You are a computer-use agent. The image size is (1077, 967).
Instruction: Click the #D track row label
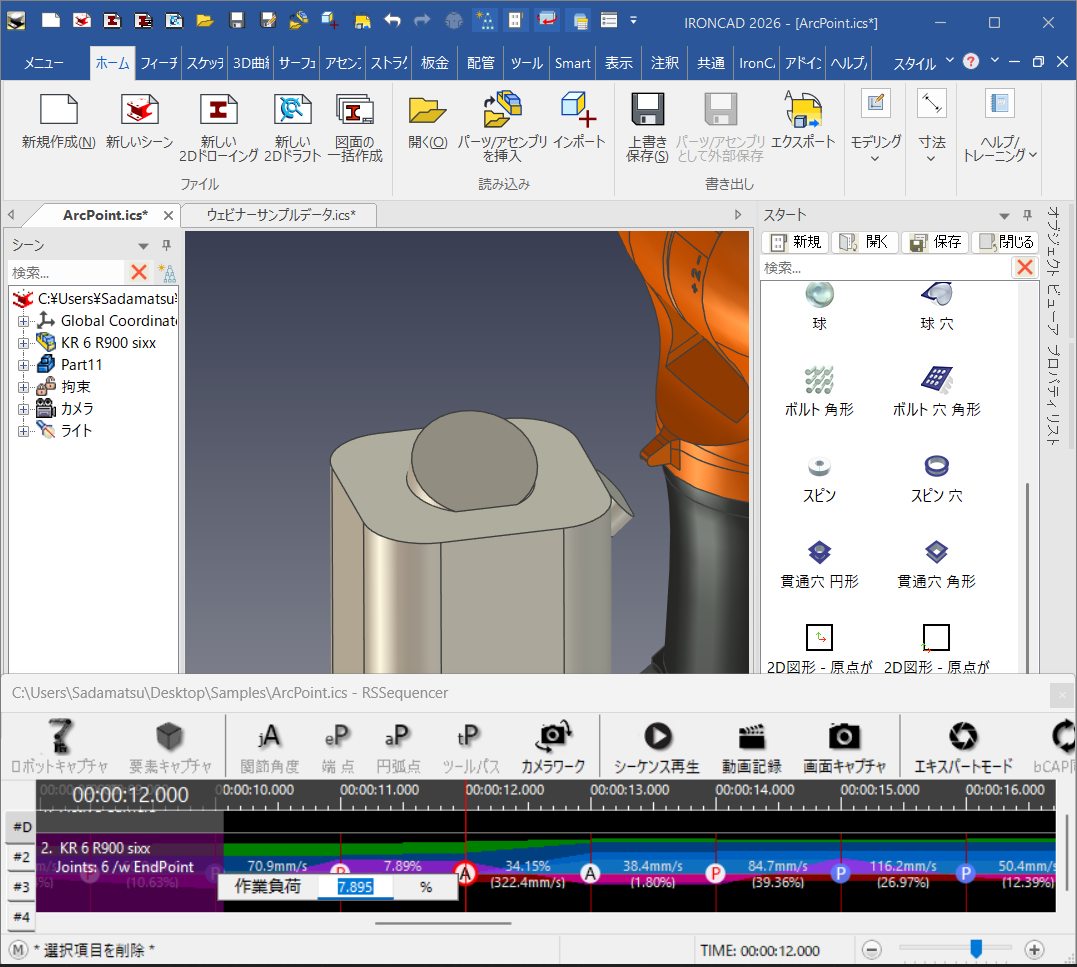point(21,826)
